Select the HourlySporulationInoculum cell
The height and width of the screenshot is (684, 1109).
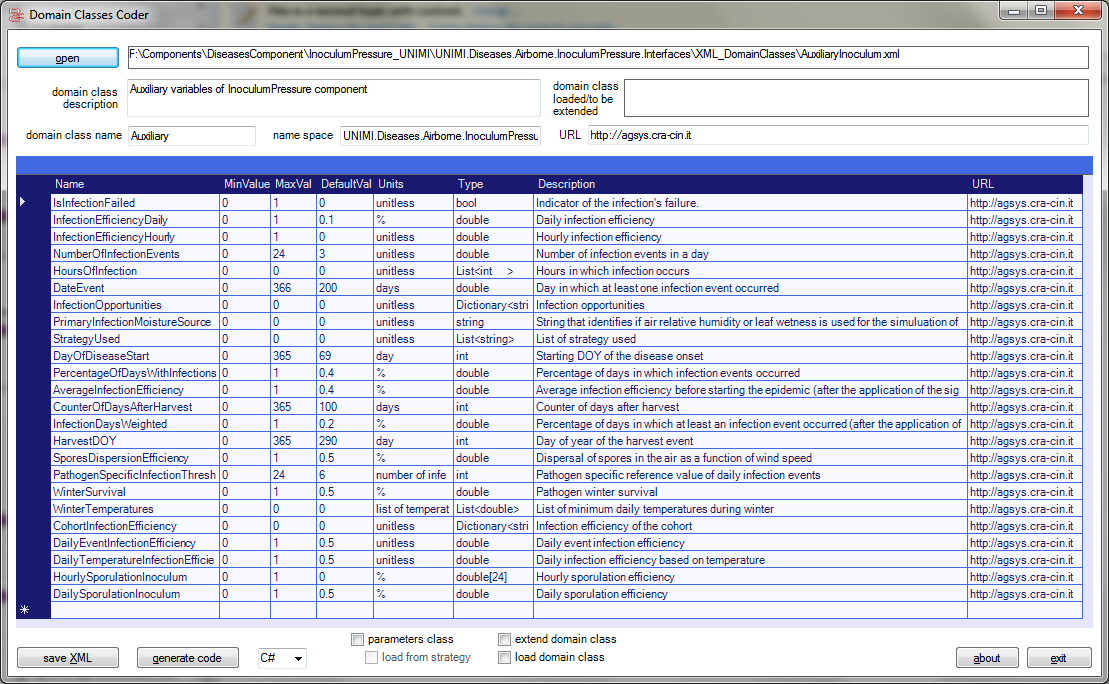pyautogui.click(x=135, y=576)
